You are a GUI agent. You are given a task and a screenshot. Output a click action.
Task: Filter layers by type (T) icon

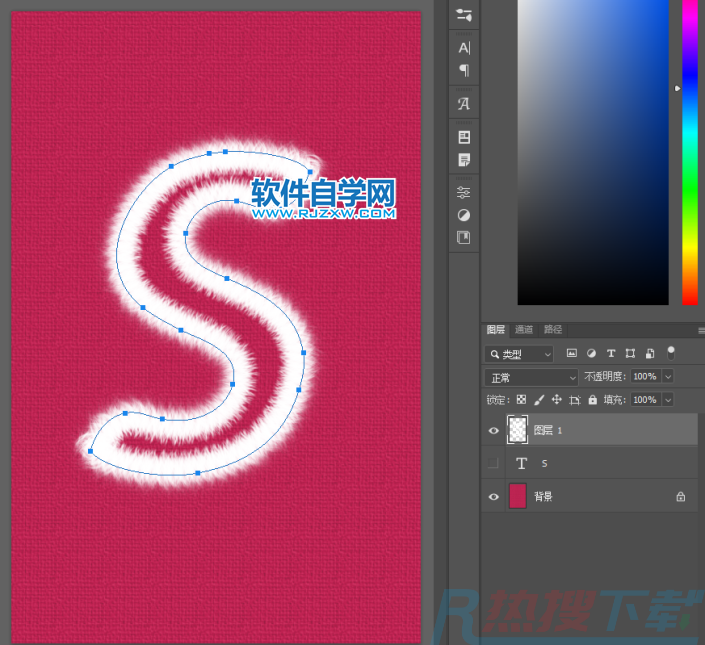pos(611,353)
